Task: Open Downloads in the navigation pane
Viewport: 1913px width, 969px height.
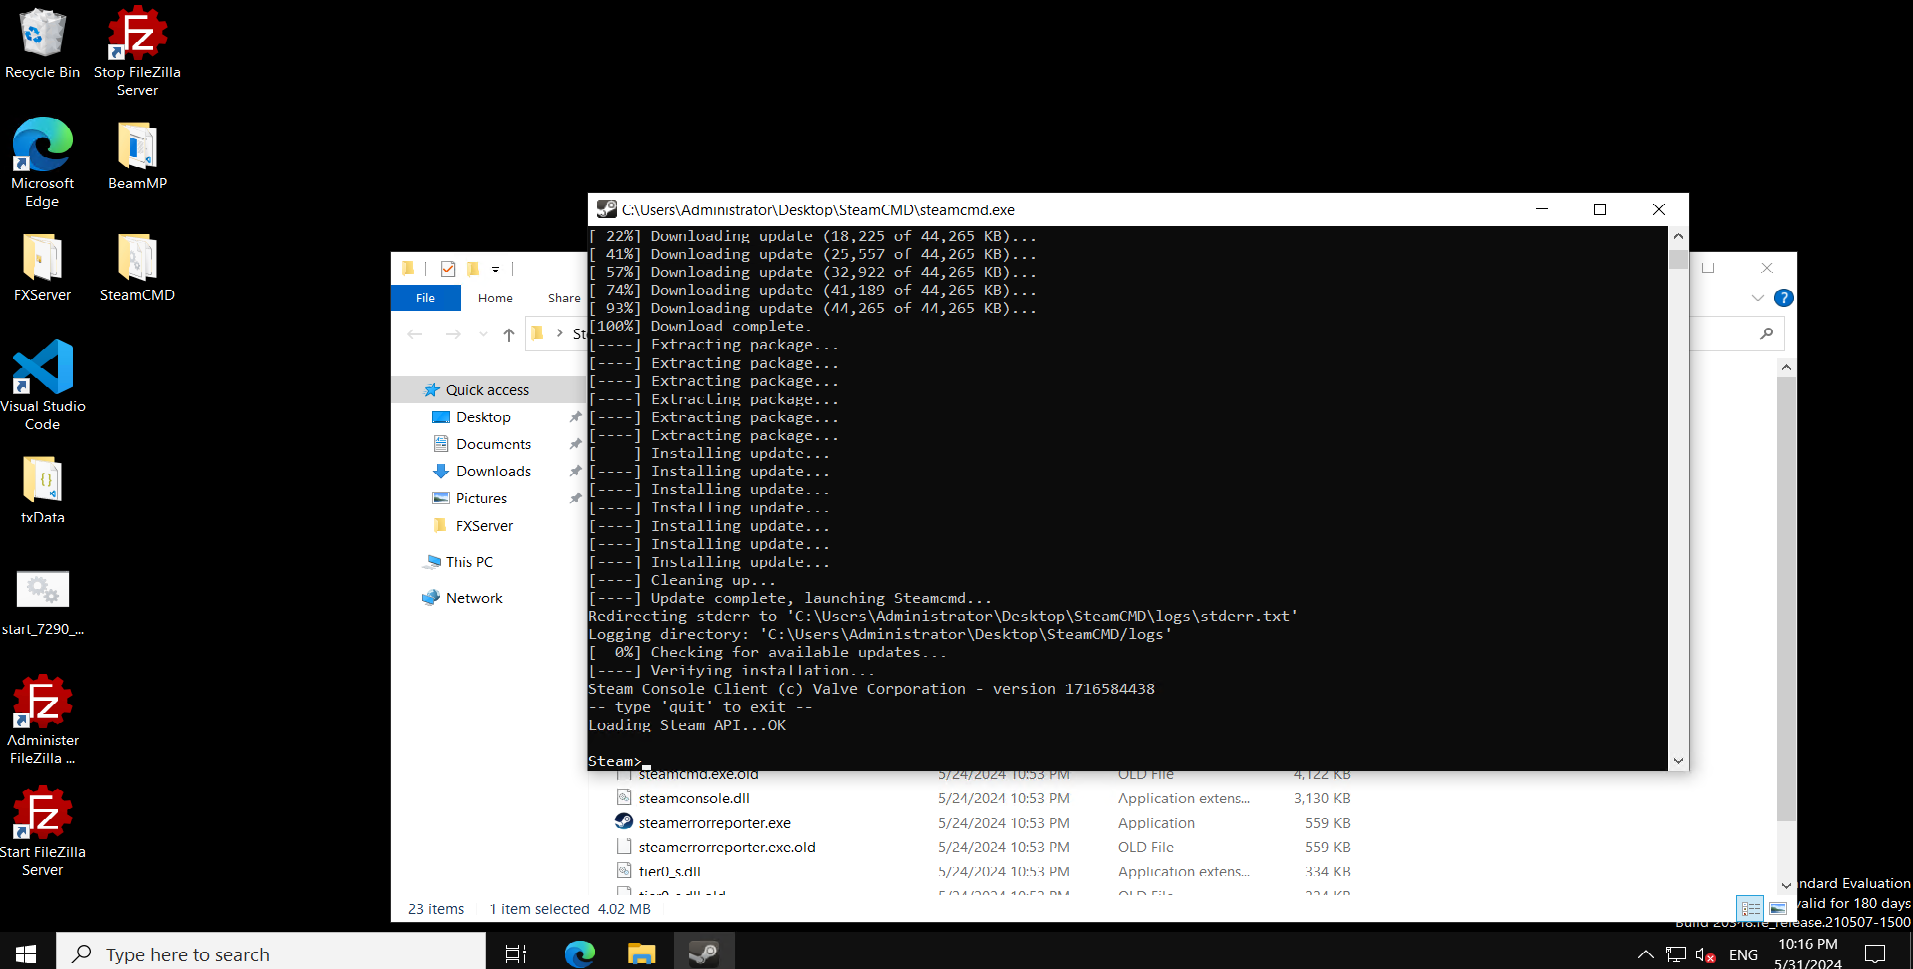Action: click(494, 471)
